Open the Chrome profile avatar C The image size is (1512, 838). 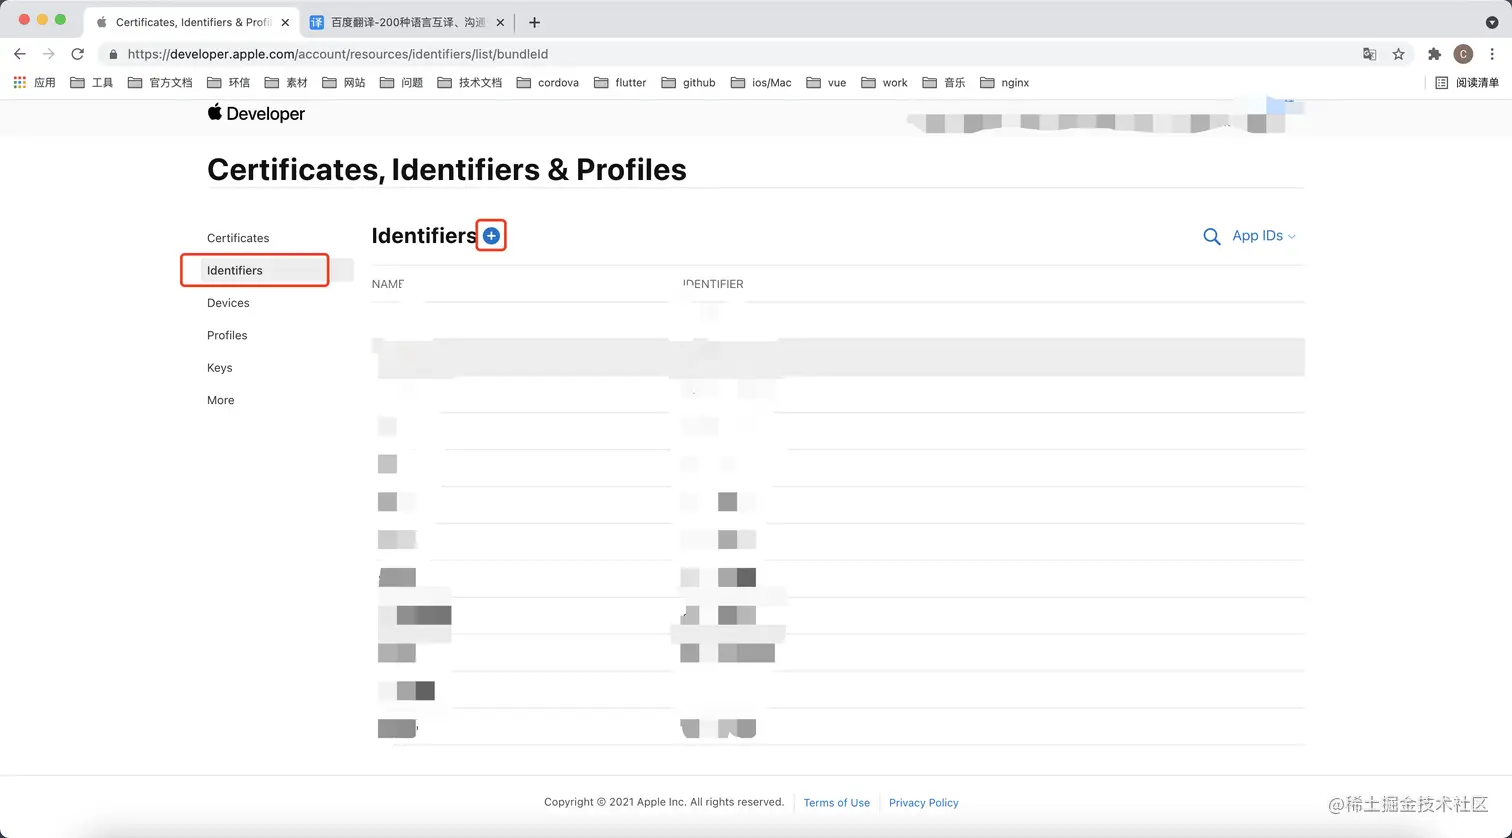tap(1463, 54)
